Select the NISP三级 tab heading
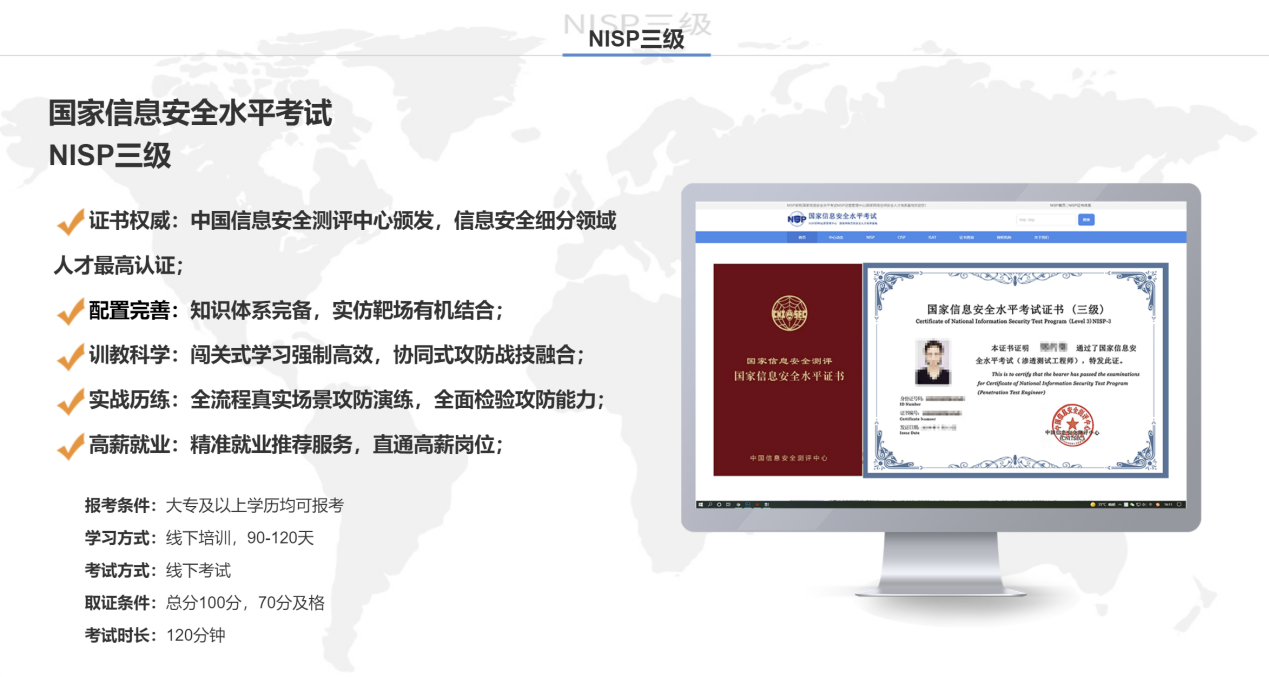This screenshot has height=677, width=1269. click(x=636, y=40)
